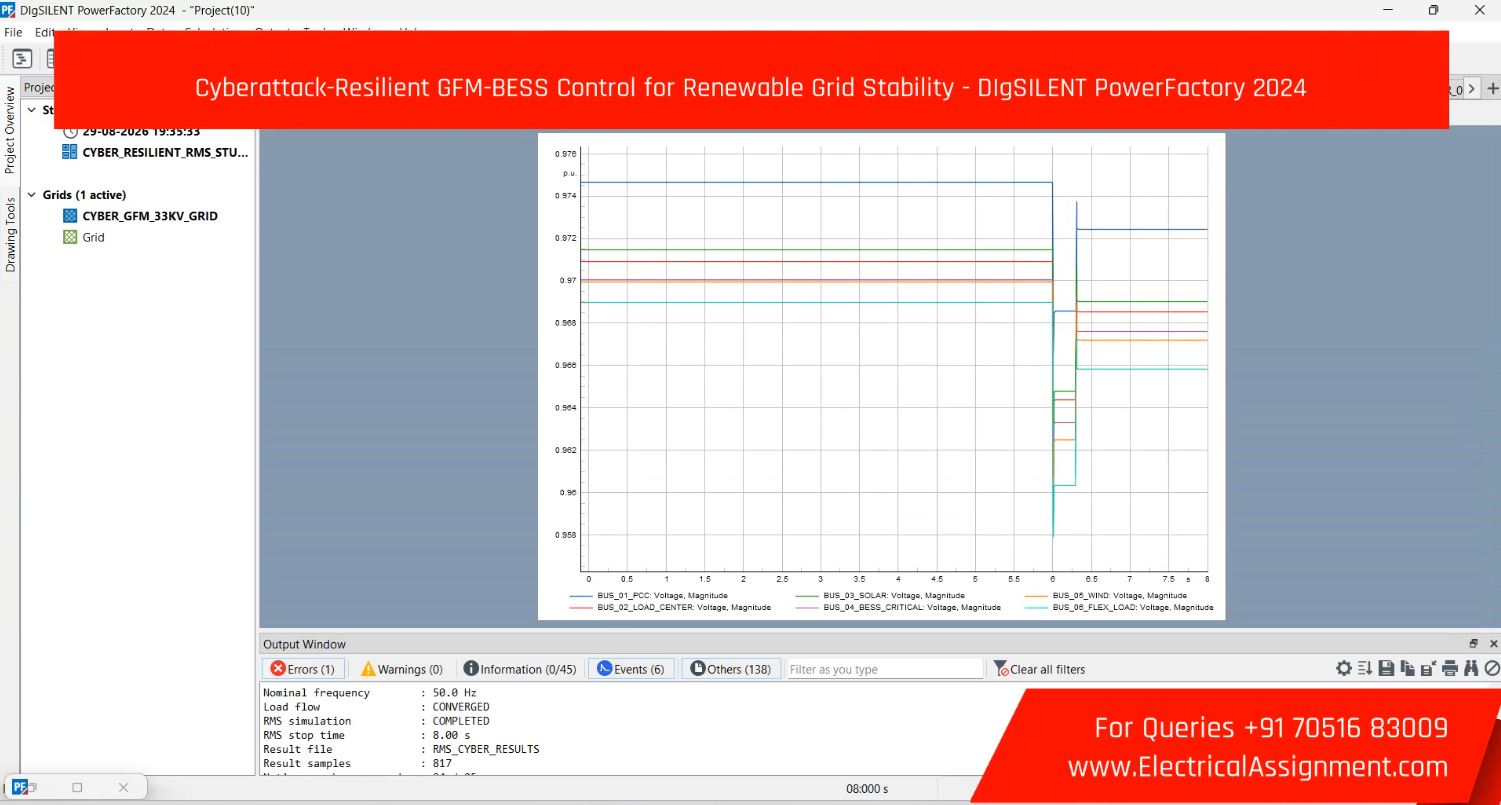Undock the Output Window with the float icon
Screen dimensions: 1501x805
pos(1473,644)
